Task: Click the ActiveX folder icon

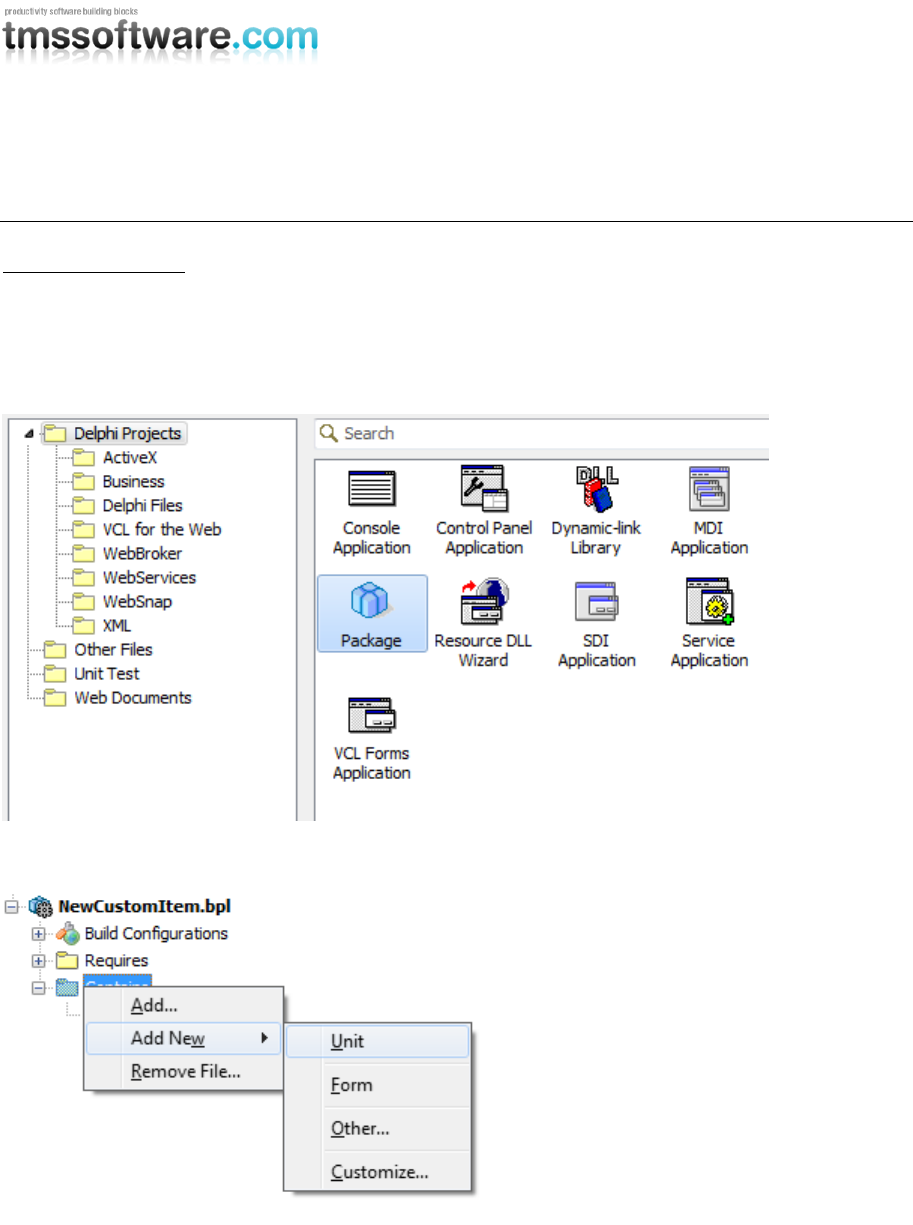Action: point(85,458)
